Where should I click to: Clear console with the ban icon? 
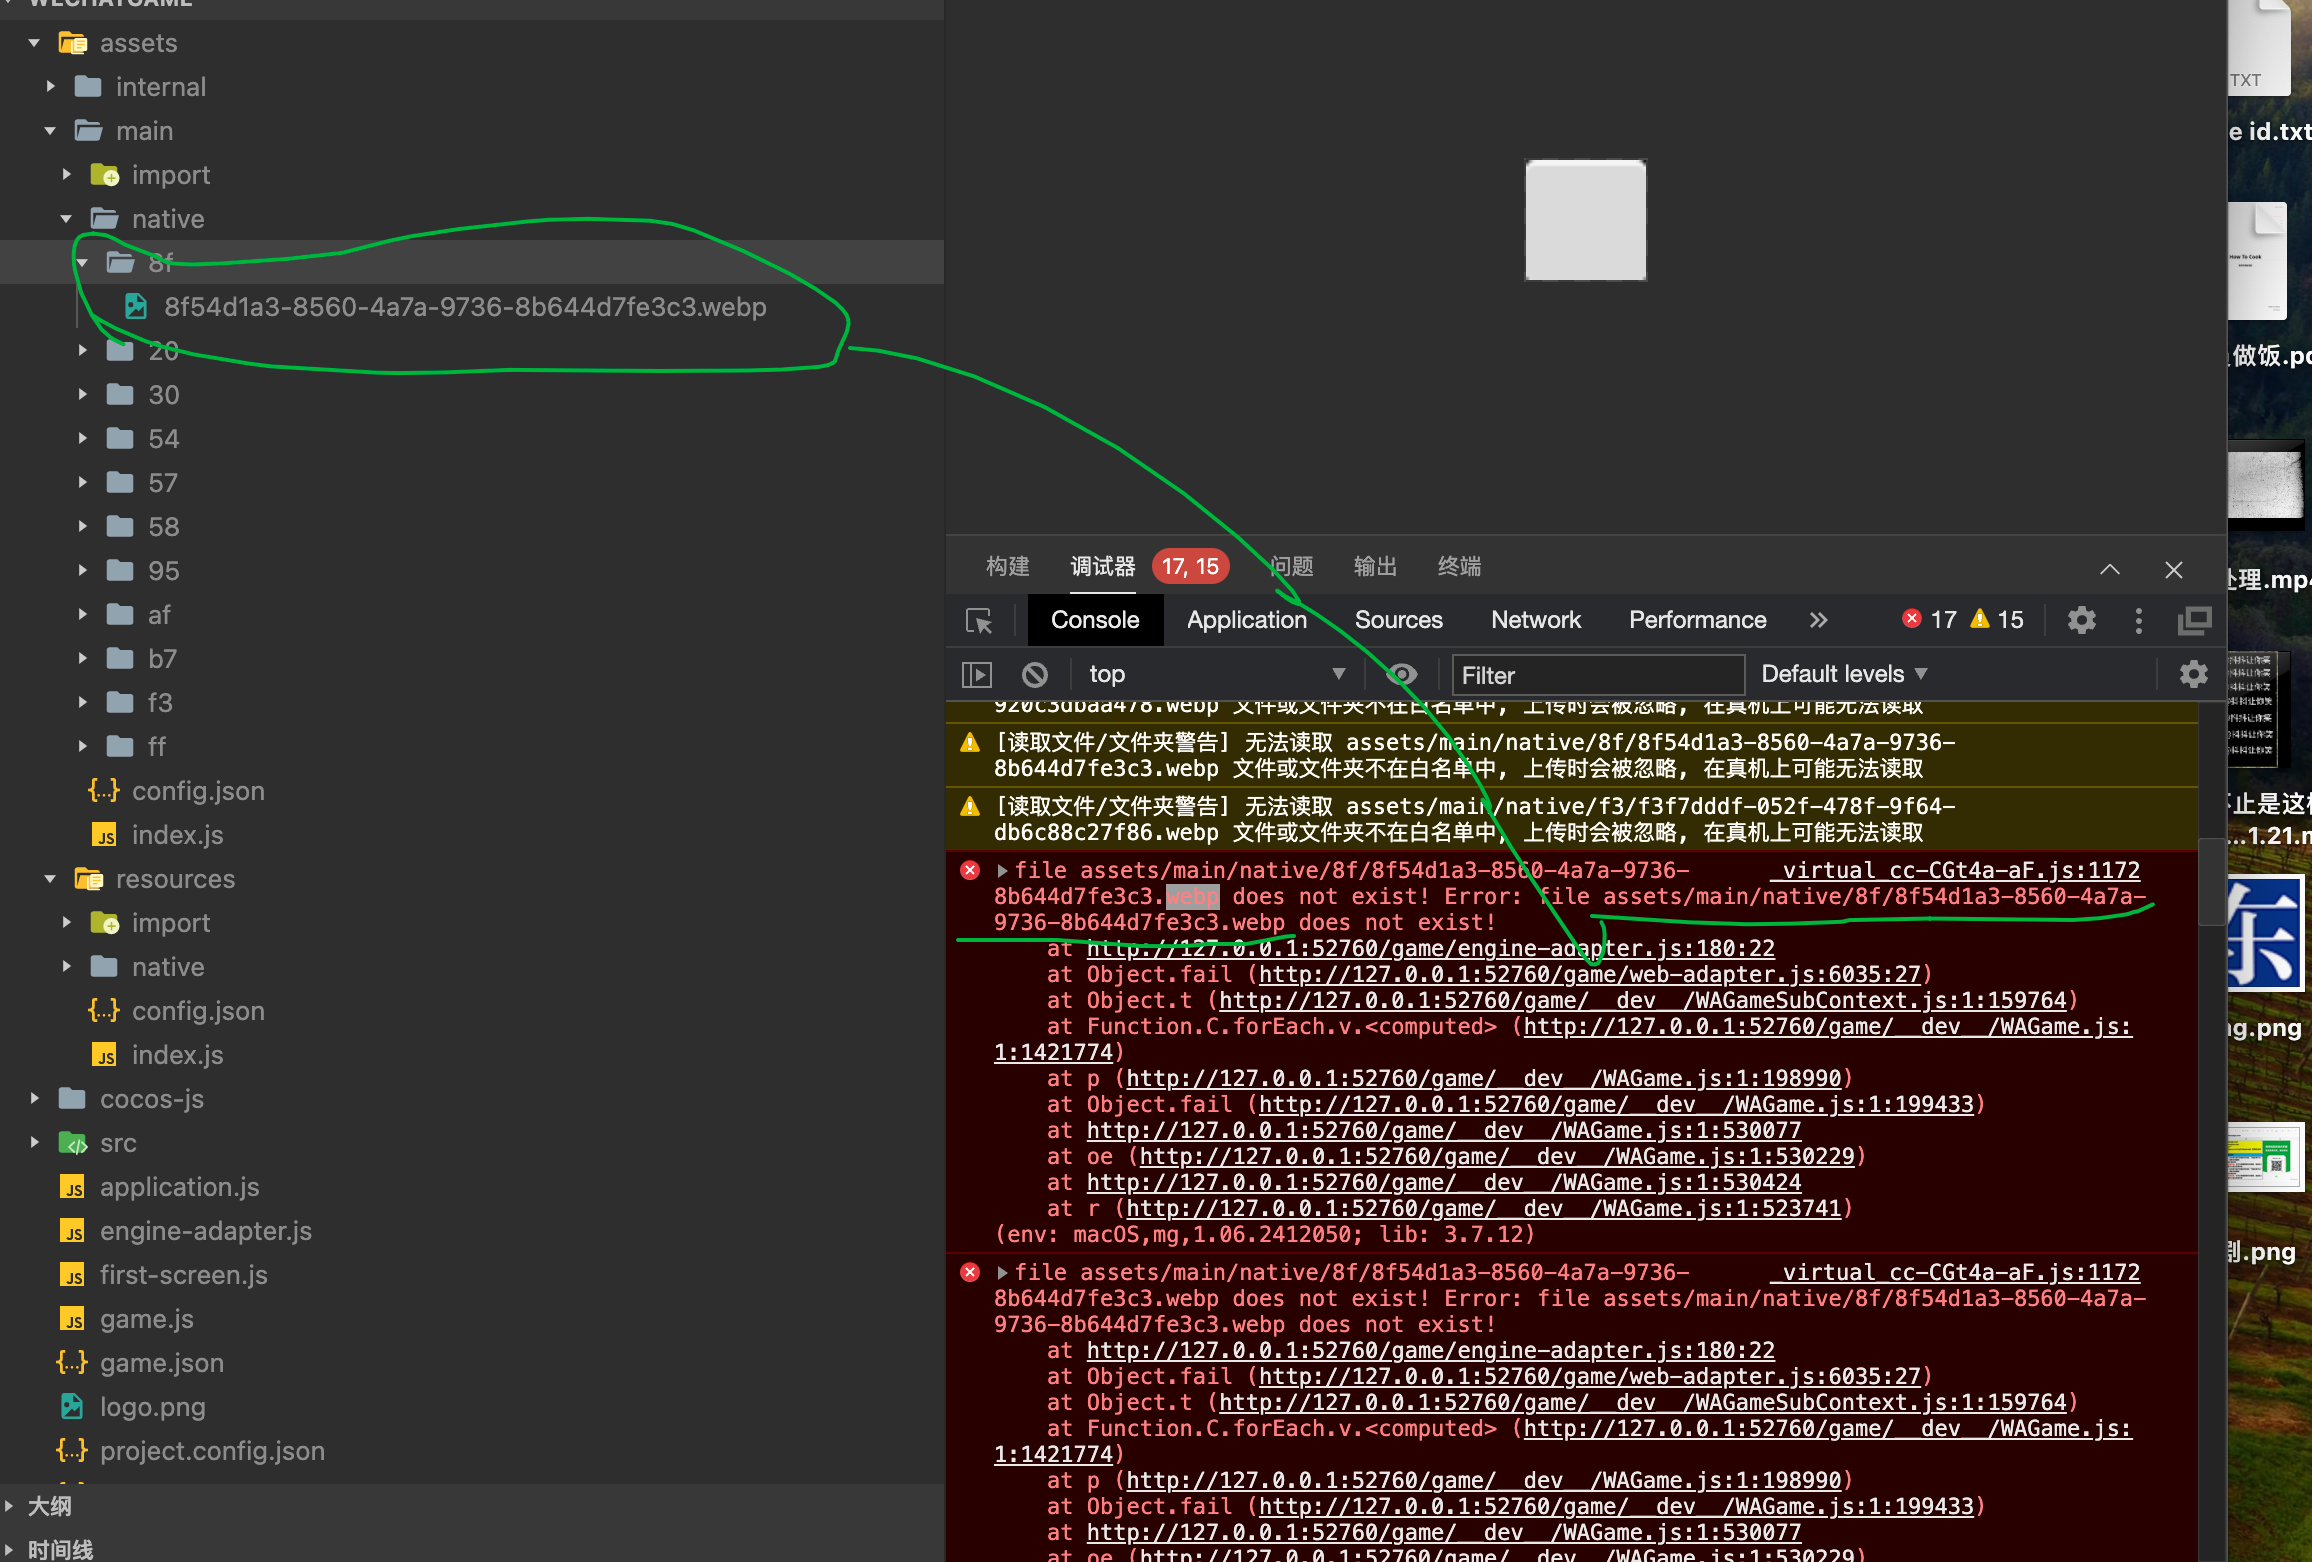1035,675
